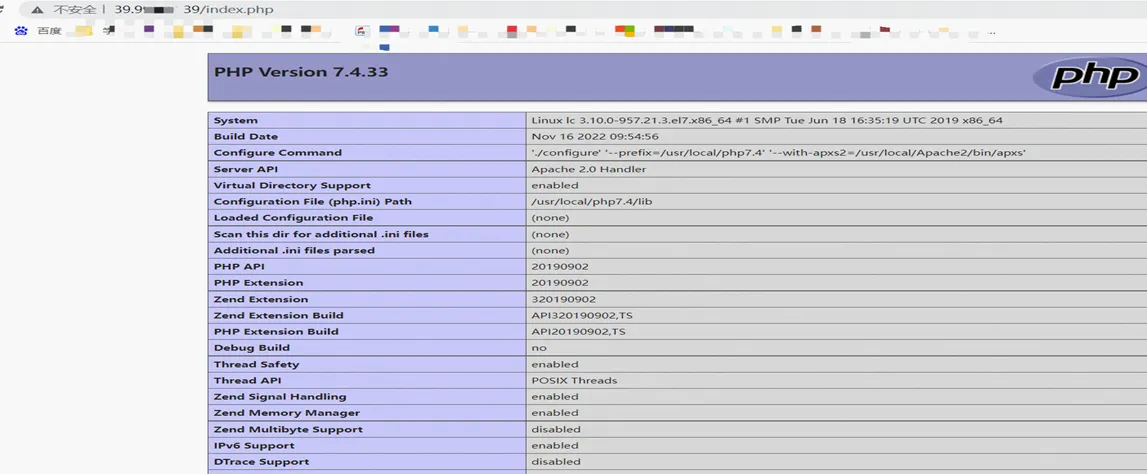The image size is (1147, 474).
Task: Select the './configure' --prefix command value
Action: click(x=779, y=153)
